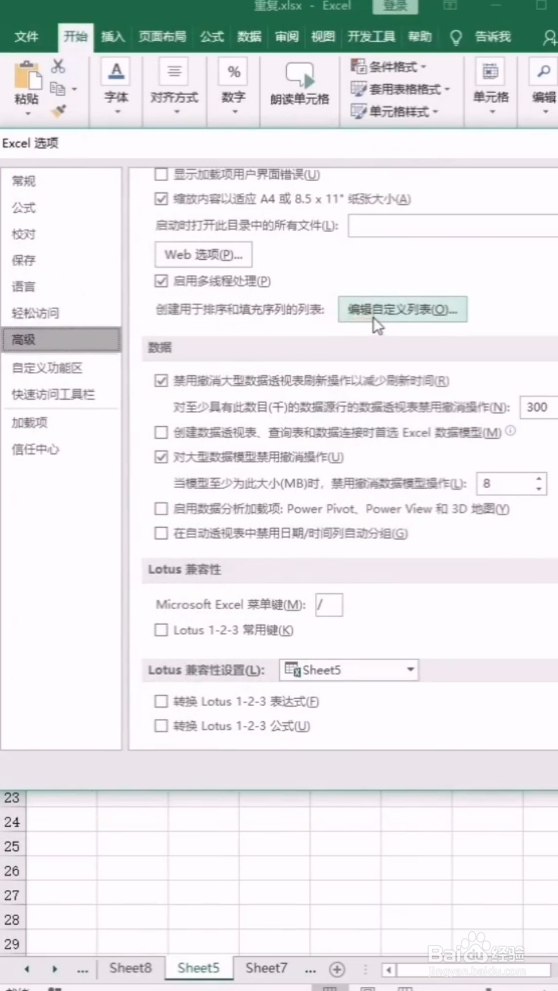Switch to Sheet8 worksheet tab
558x991 pixels.
coord(130,968)
